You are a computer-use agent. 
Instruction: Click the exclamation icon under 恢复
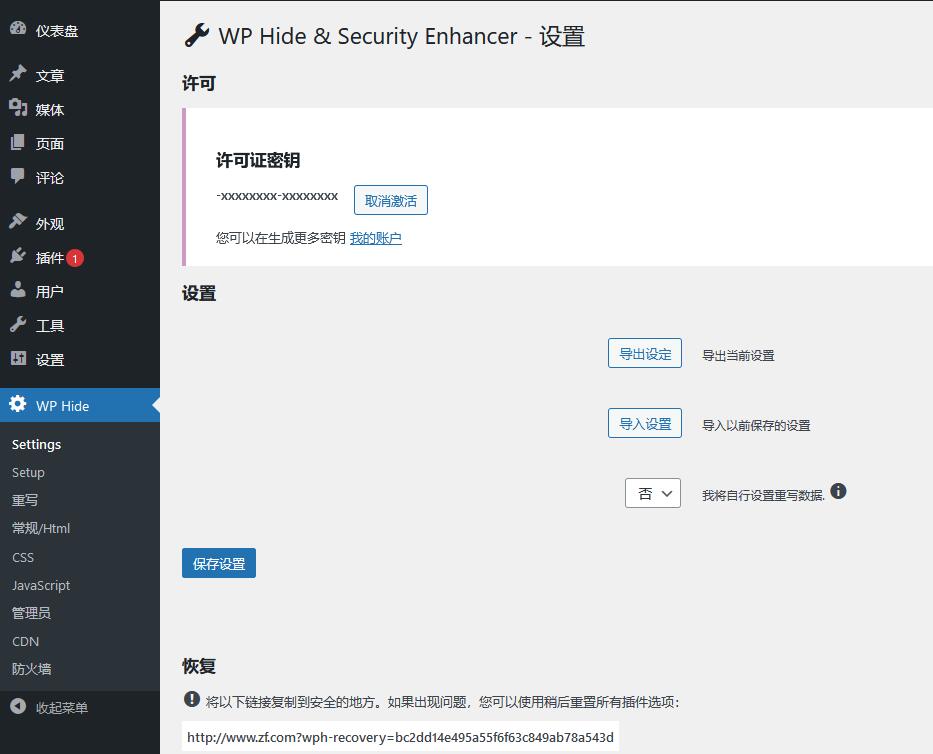[192, 699]
